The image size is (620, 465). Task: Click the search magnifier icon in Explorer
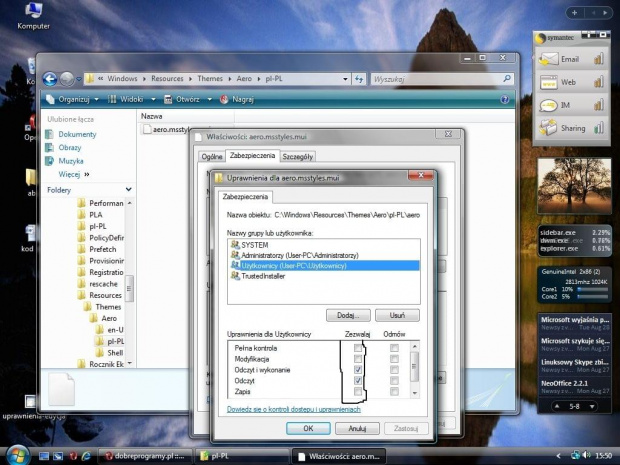click(507, 79)
